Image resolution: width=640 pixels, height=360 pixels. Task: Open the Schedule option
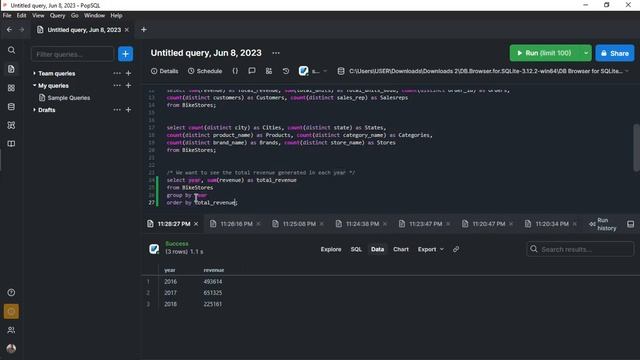coord(205,71)
